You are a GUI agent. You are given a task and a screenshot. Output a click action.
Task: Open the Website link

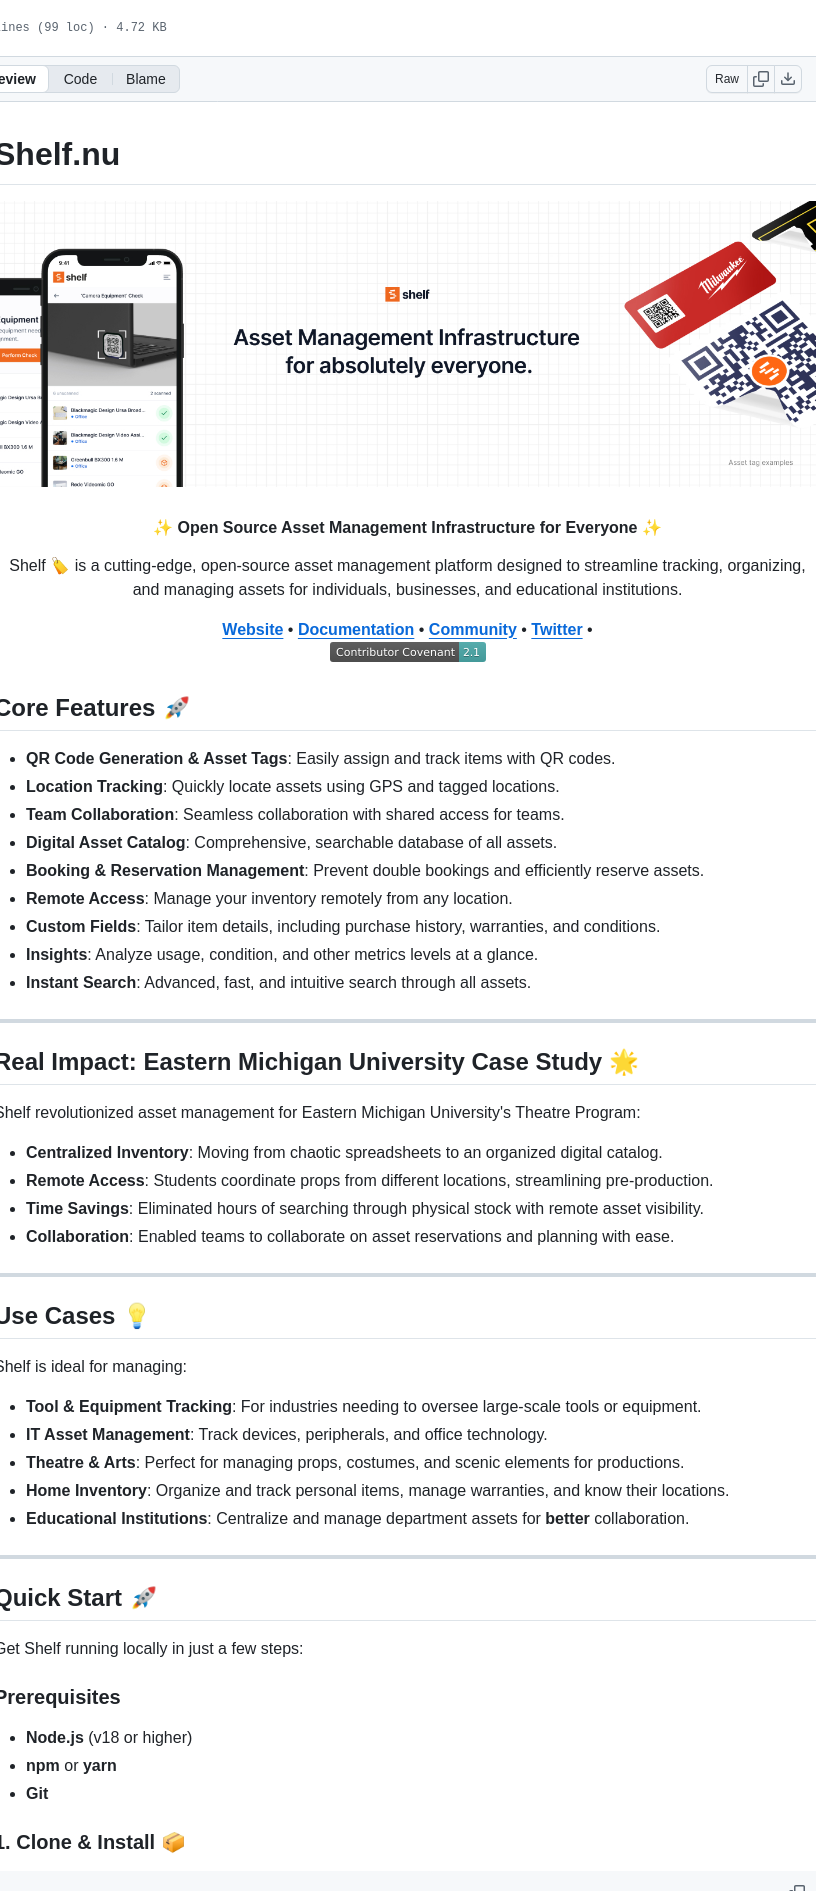252,629
